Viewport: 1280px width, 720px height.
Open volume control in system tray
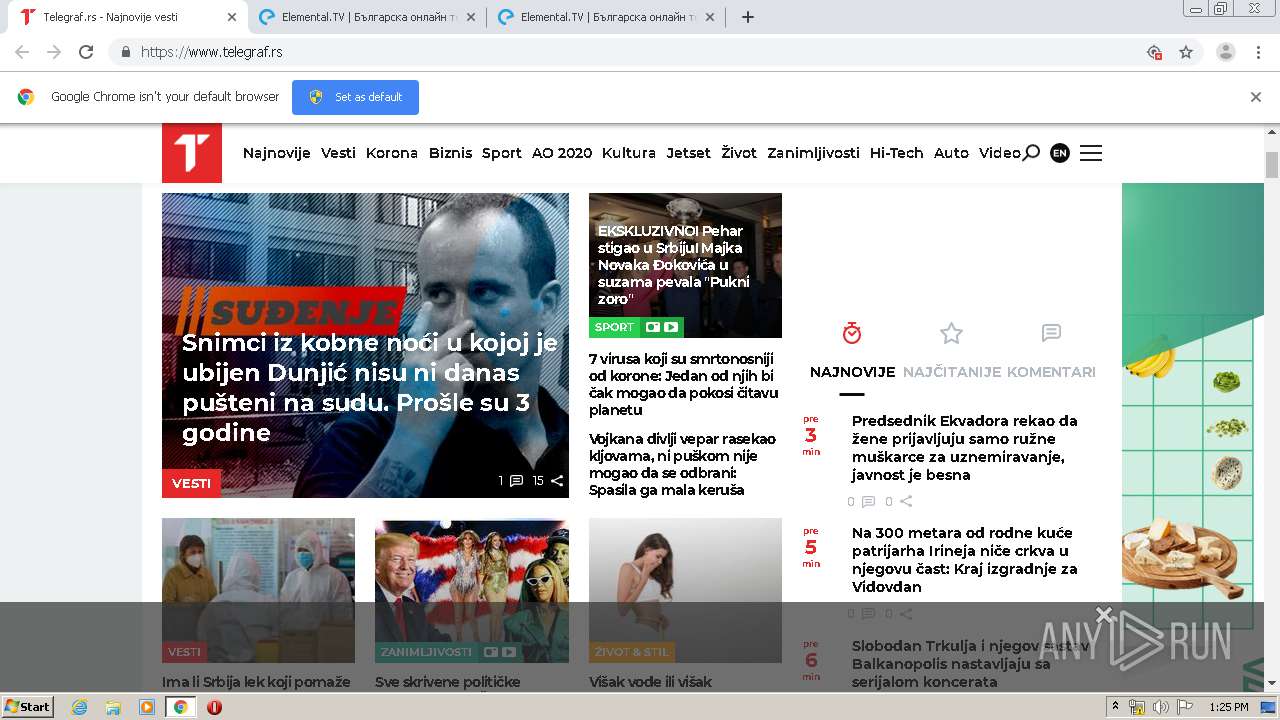(x=1160, y=707)
